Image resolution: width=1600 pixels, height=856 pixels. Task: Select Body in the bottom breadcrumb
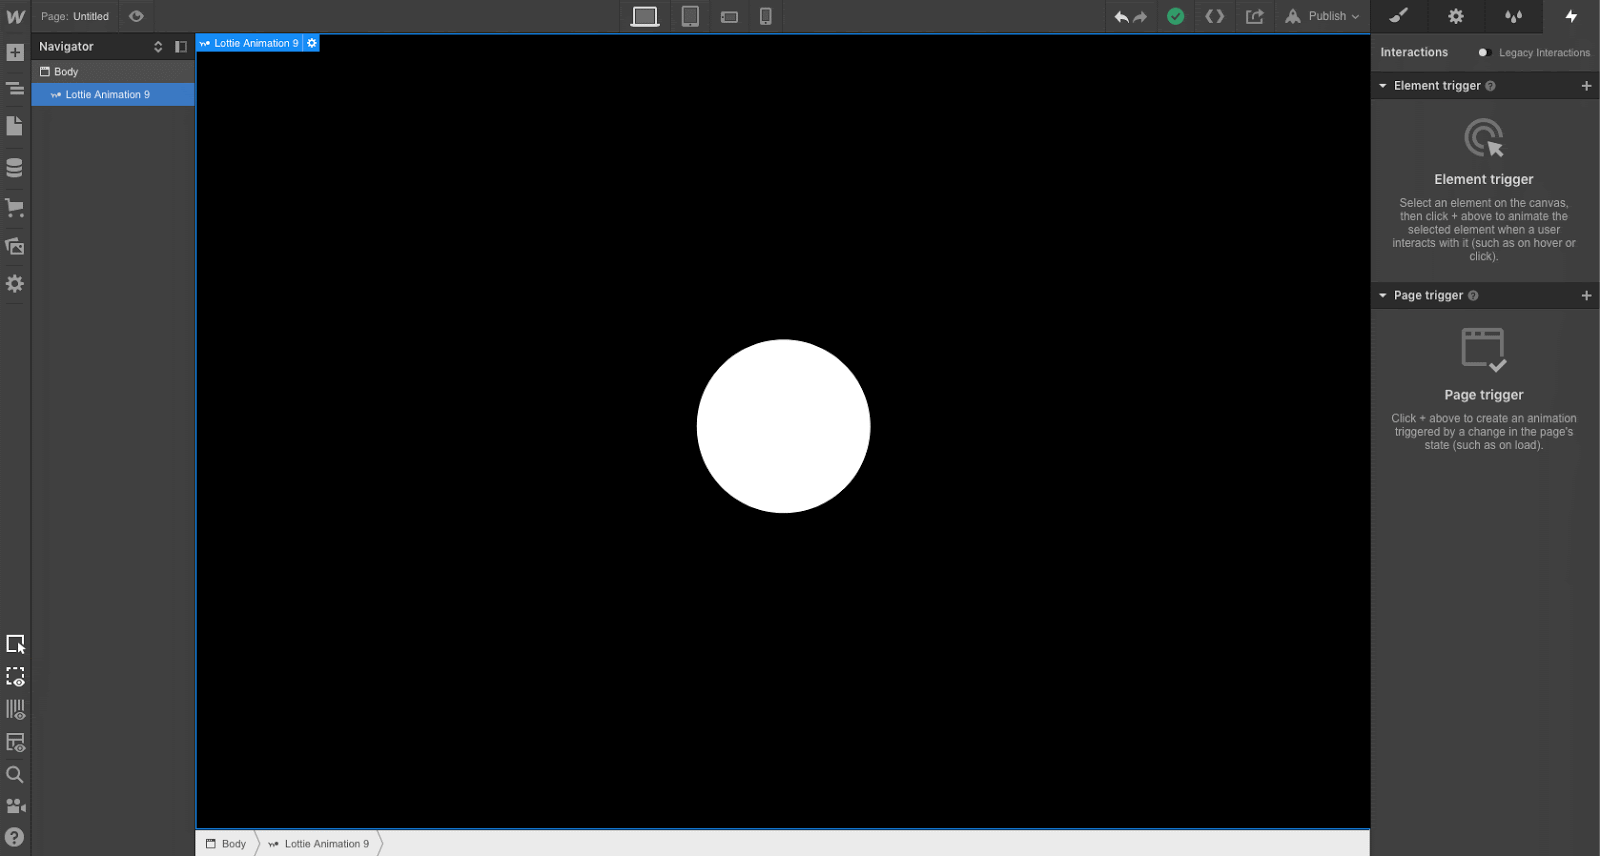226,844
